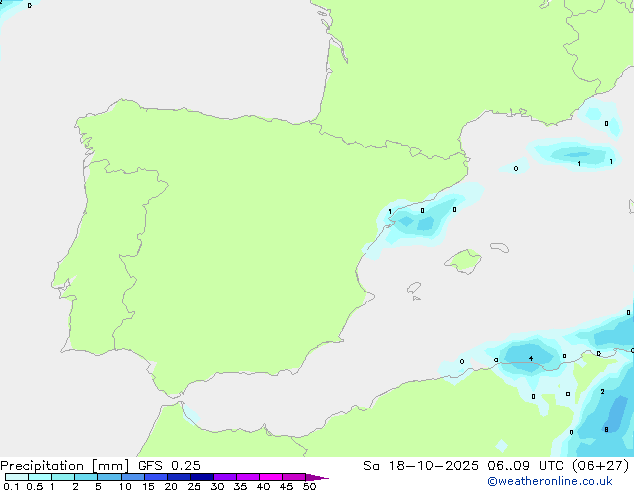This screenshot has width=634, height=490.
Task: Click the Ibiza island on the map
Action: pos(414,288)
